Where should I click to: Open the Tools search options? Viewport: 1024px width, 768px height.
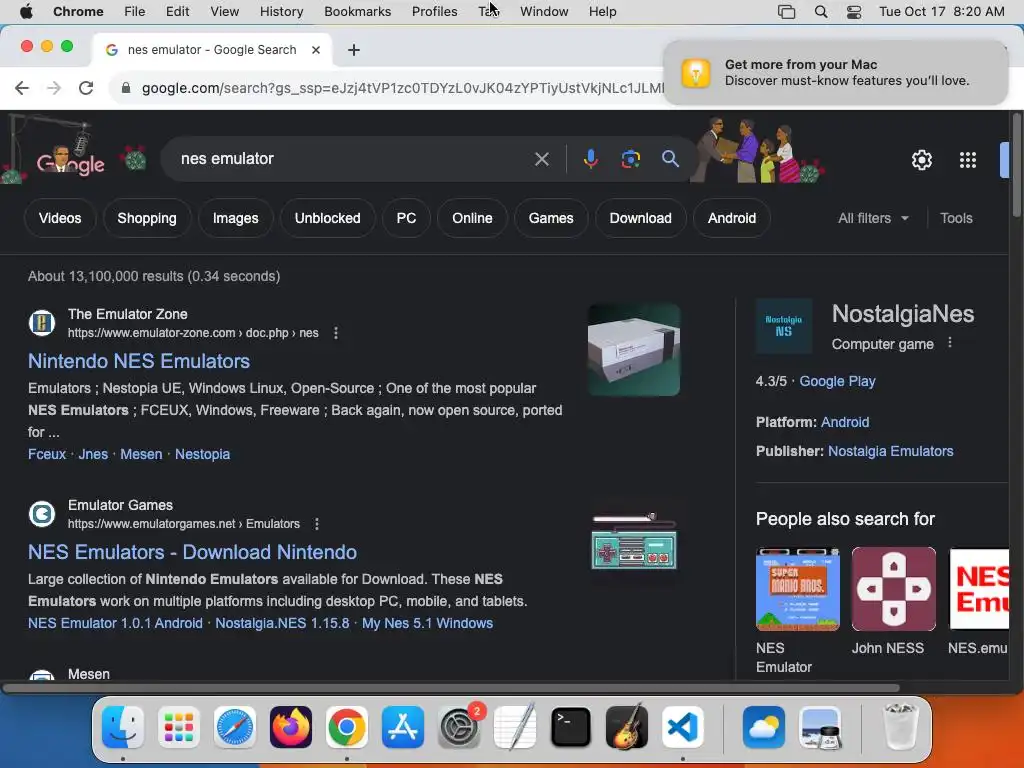click(956, 218)
